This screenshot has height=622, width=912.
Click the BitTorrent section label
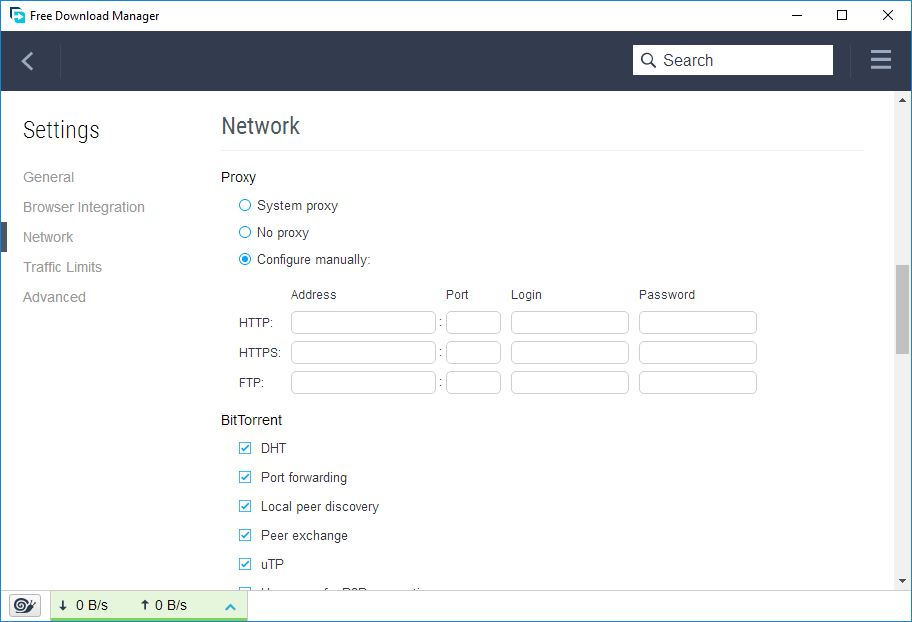[x=251, y=420]
